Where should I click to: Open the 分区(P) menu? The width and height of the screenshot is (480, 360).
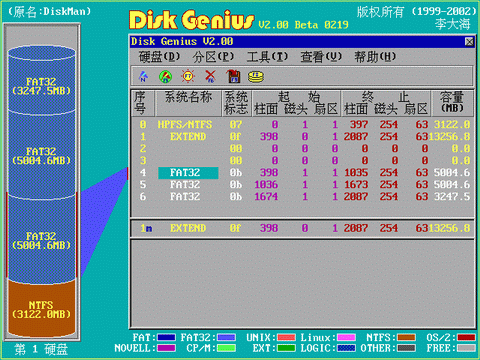coord(213,57)
